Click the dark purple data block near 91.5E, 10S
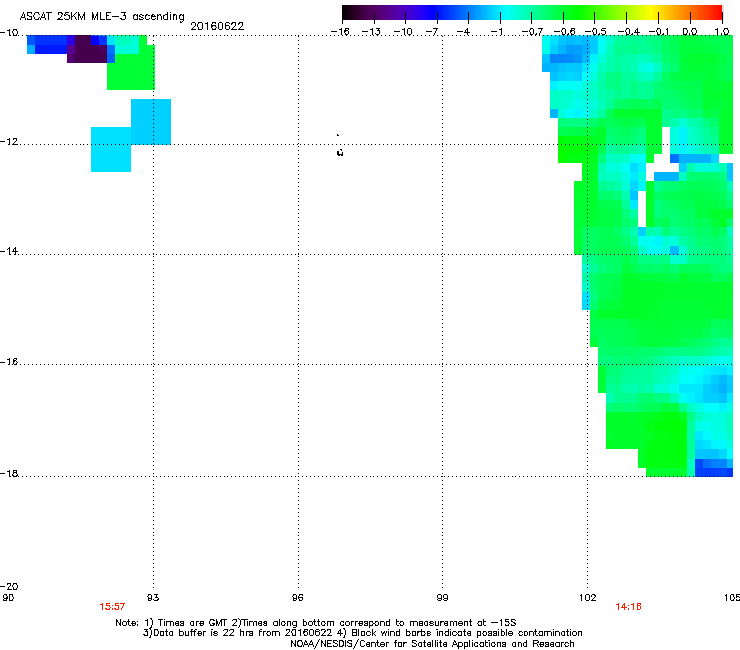Screen dimensions: 740x650 click(x=87, y=49)
